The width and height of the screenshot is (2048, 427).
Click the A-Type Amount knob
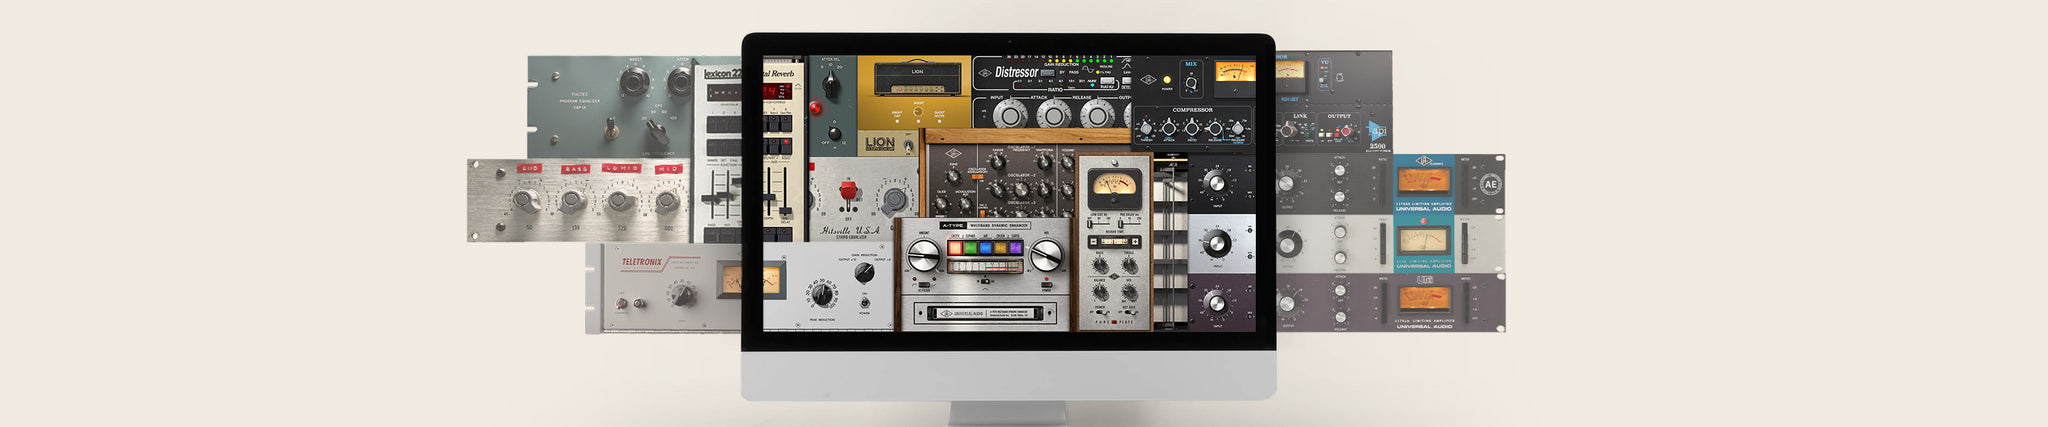923,256
